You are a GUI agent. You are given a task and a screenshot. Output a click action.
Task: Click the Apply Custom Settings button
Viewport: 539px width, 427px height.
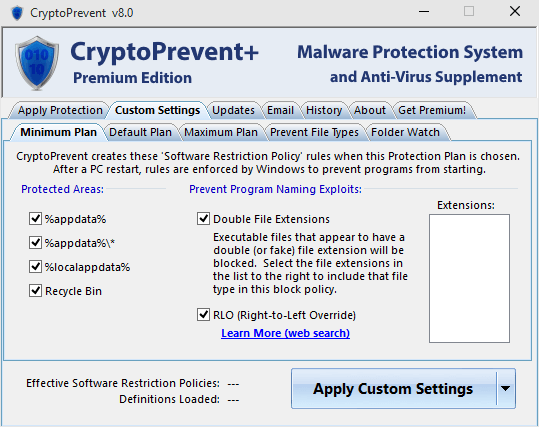(x=393, y=388)
